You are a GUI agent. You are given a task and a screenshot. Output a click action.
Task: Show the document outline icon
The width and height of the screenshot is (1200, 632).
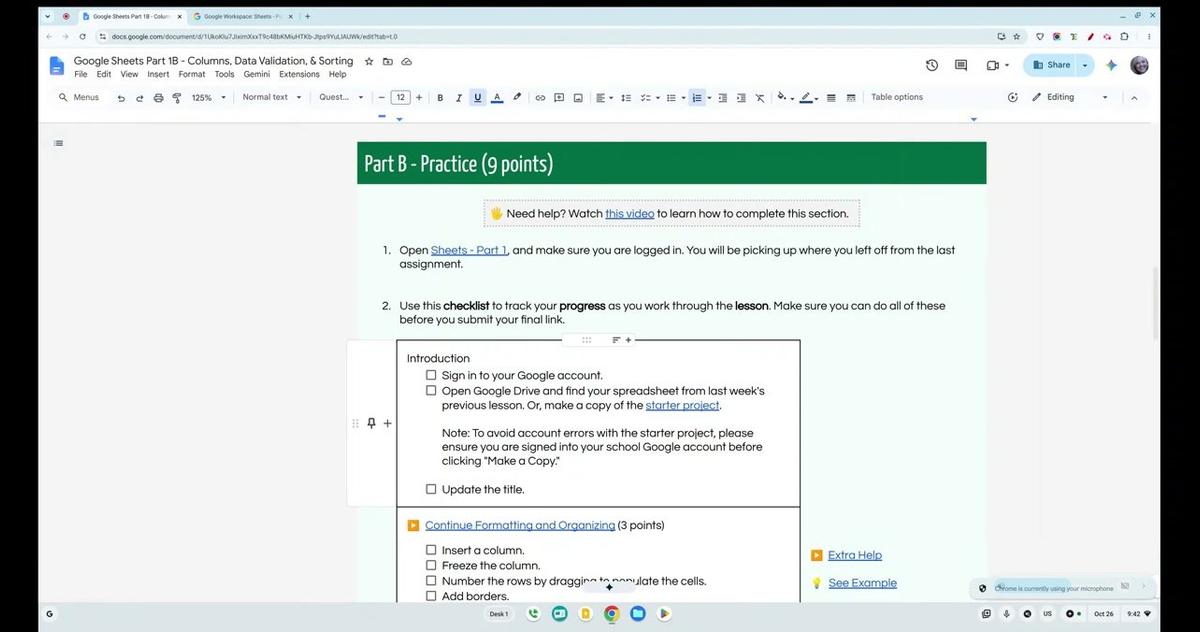[x=58, y=143]
